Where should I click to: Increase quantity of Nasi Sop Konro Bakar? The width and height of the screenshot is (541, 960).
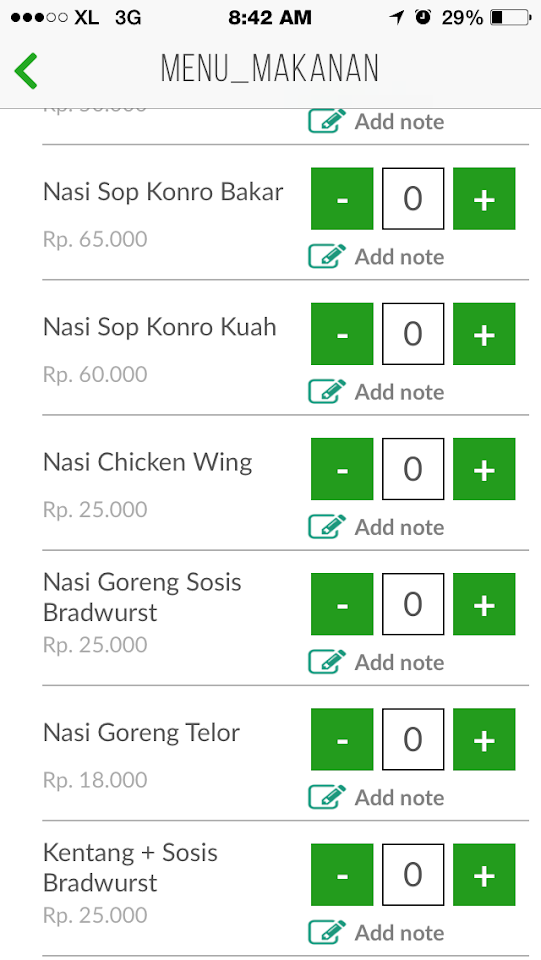click(x=484, y=199)
